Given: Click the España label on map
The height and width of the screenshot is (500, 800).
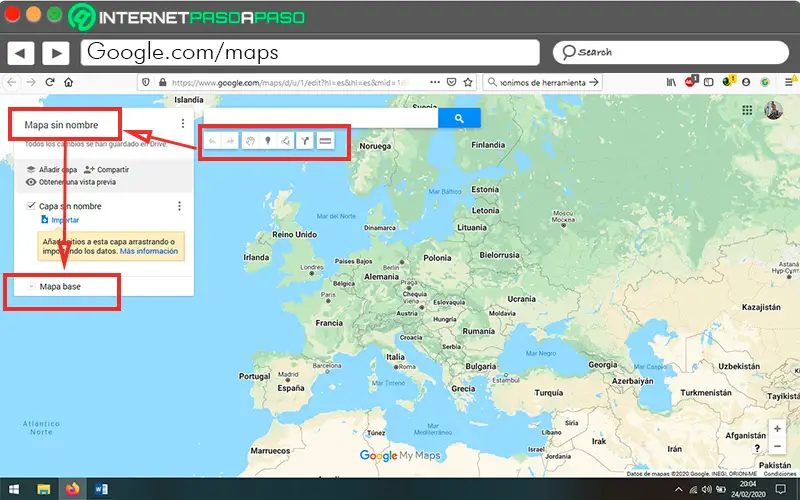Looking at the screenshot, I should coord(291,388).
